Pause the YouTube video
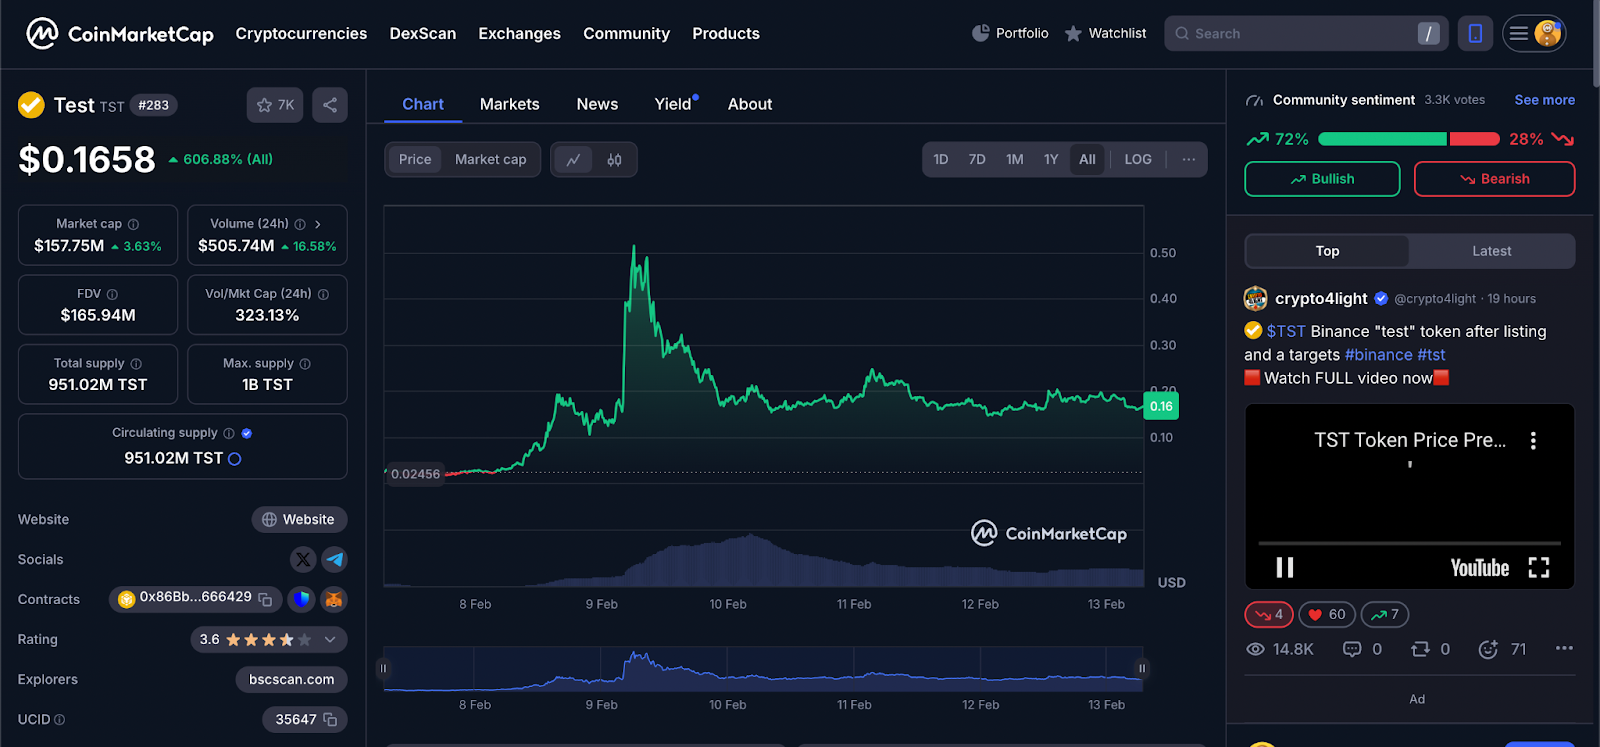The height and width of the screenshot is (747, 1600). (x=1285, y=568)
